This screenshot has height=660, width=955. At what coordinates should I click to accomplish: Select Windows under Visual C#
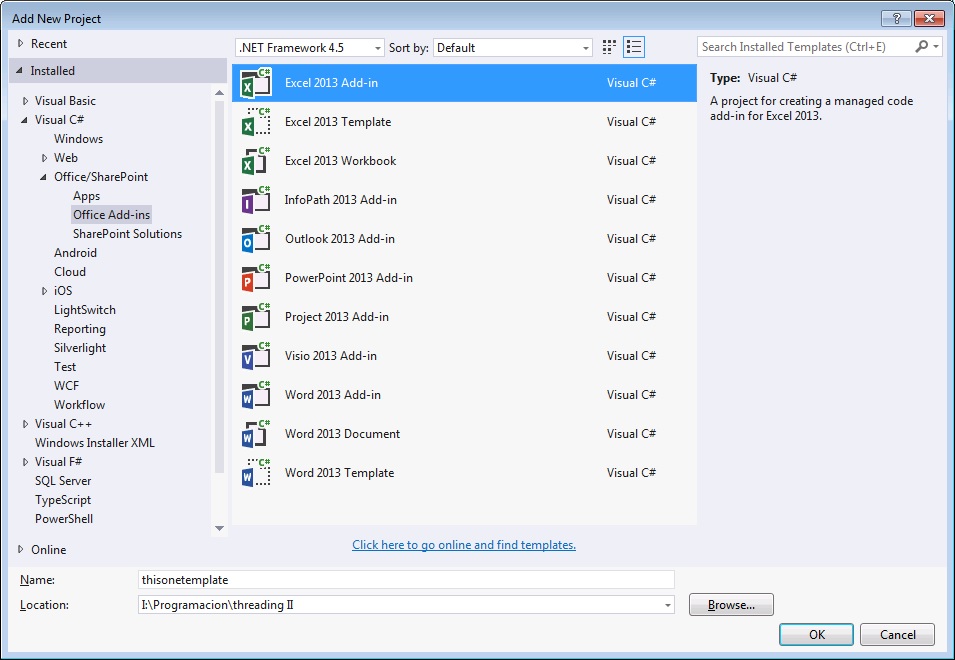(79, 139)
